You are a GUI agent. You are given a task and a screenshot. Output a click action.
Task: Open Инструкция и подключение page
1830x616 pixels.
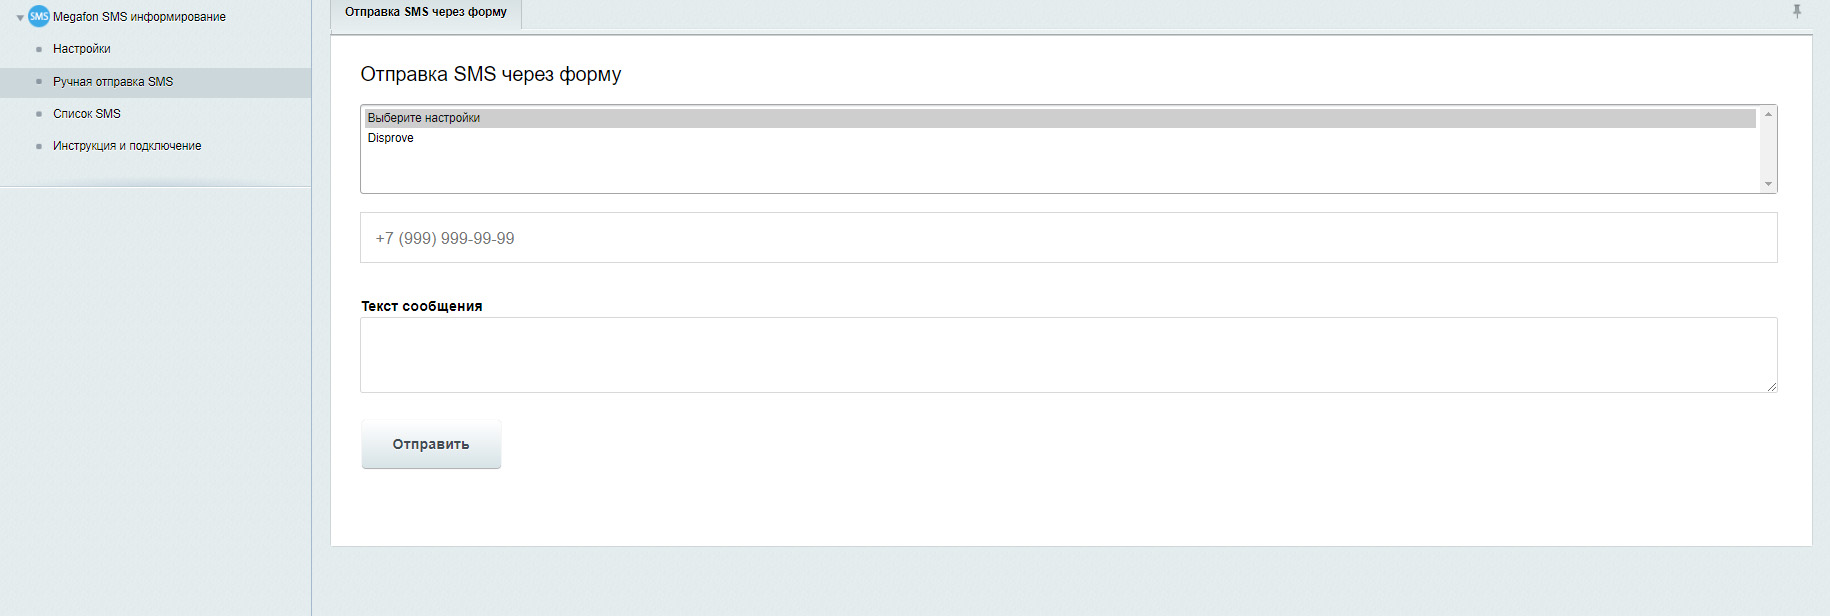(x=127, y=146)
